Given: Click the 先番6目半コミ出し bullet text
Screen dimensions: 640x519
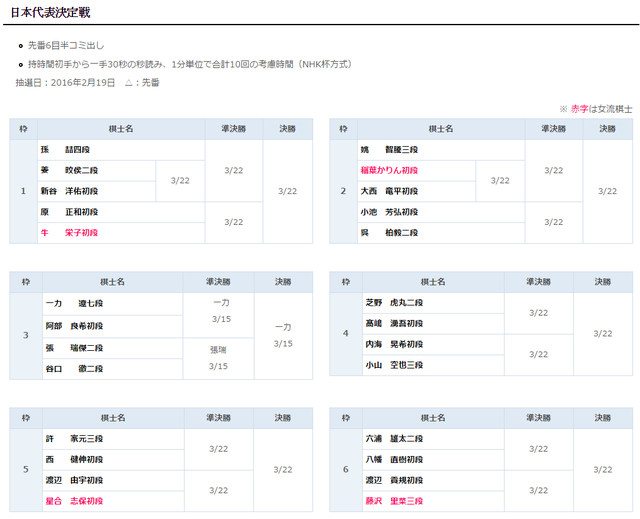Looking at the screenshot, I should (x=65, y=47).
